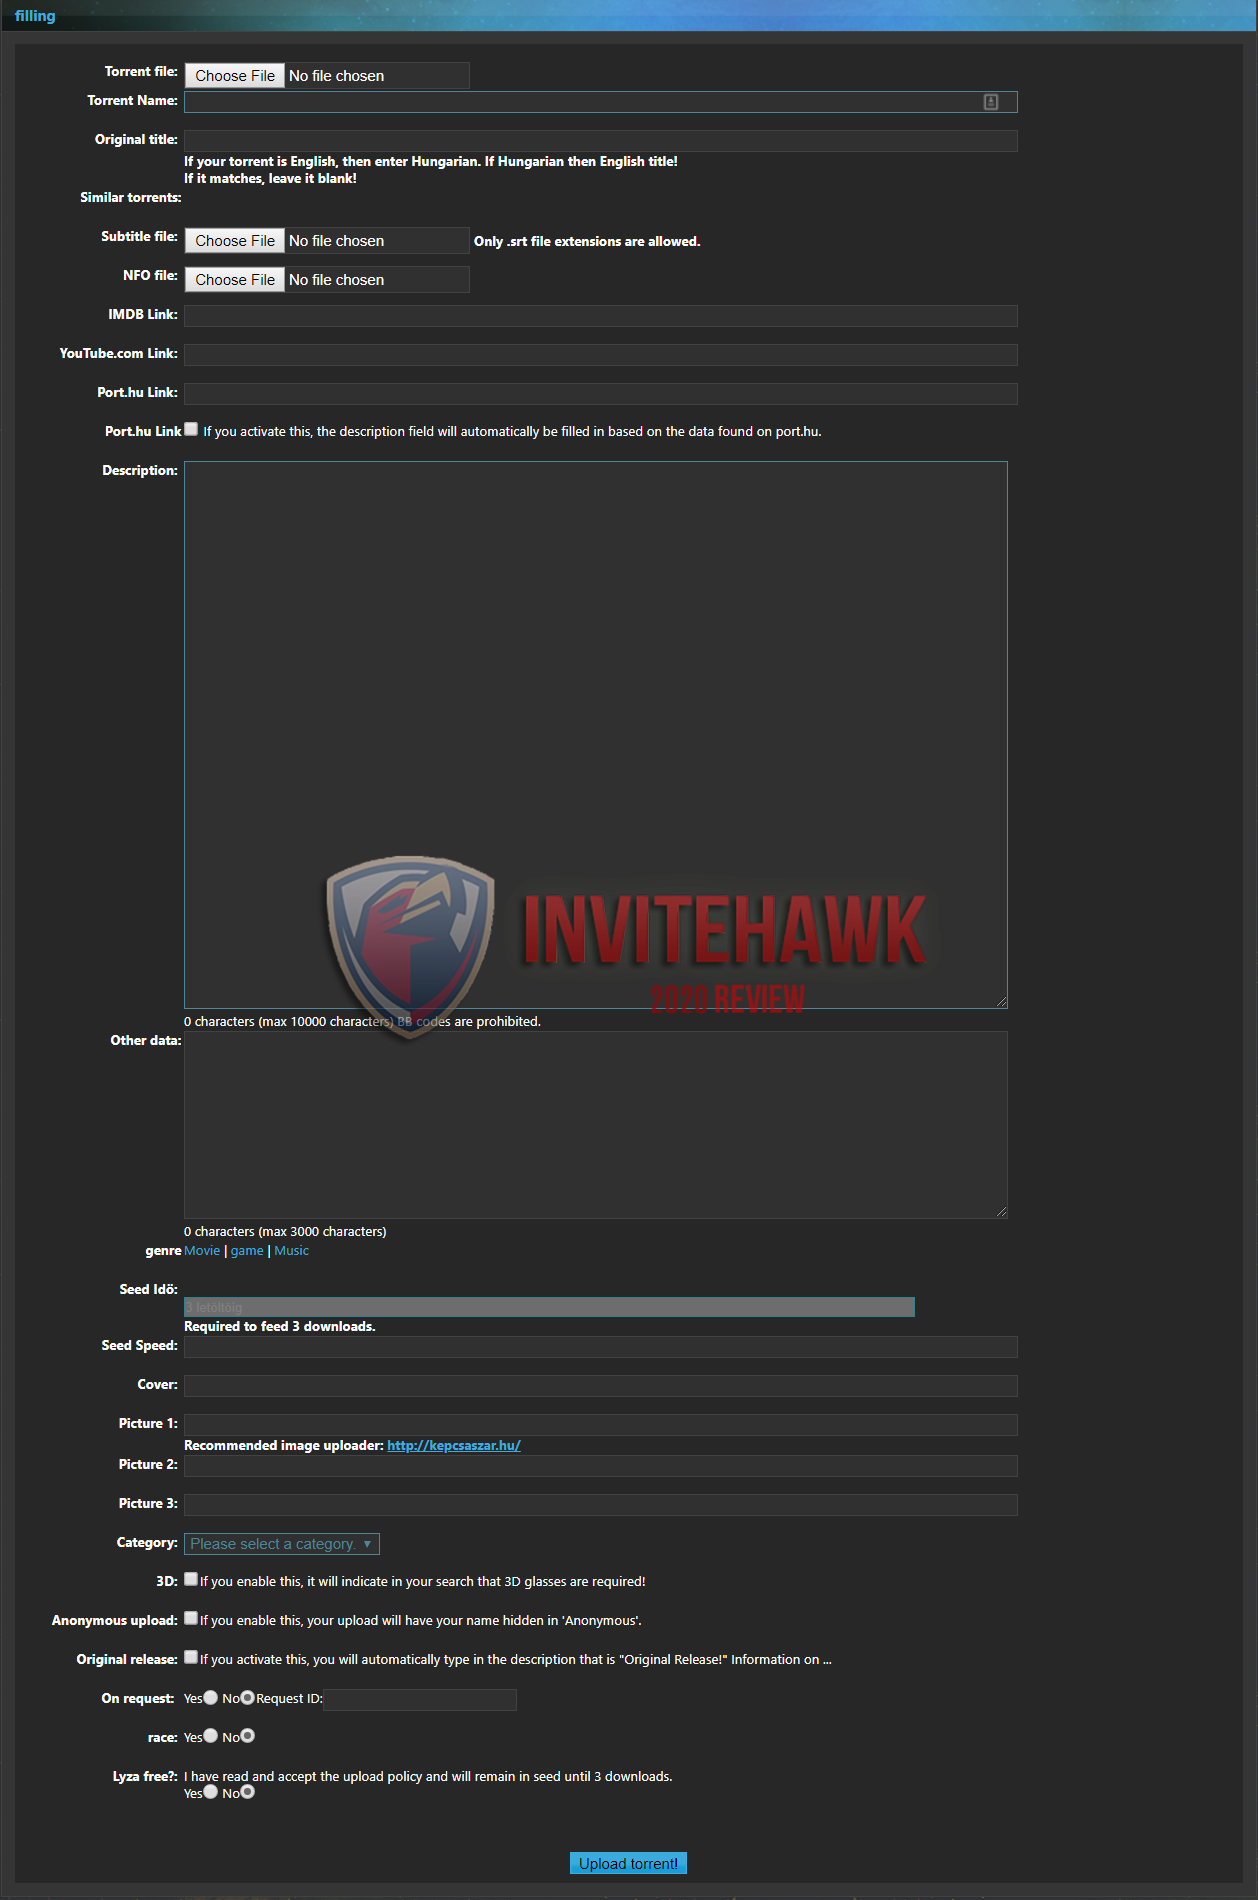Click inside the Description text area

[x=596, y=735]
